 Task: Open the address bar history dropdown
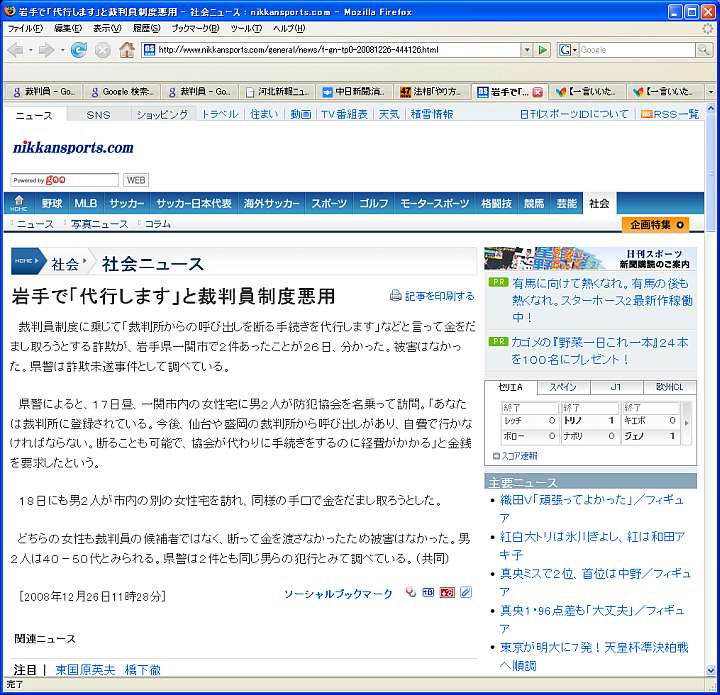[x=527, y=50]
